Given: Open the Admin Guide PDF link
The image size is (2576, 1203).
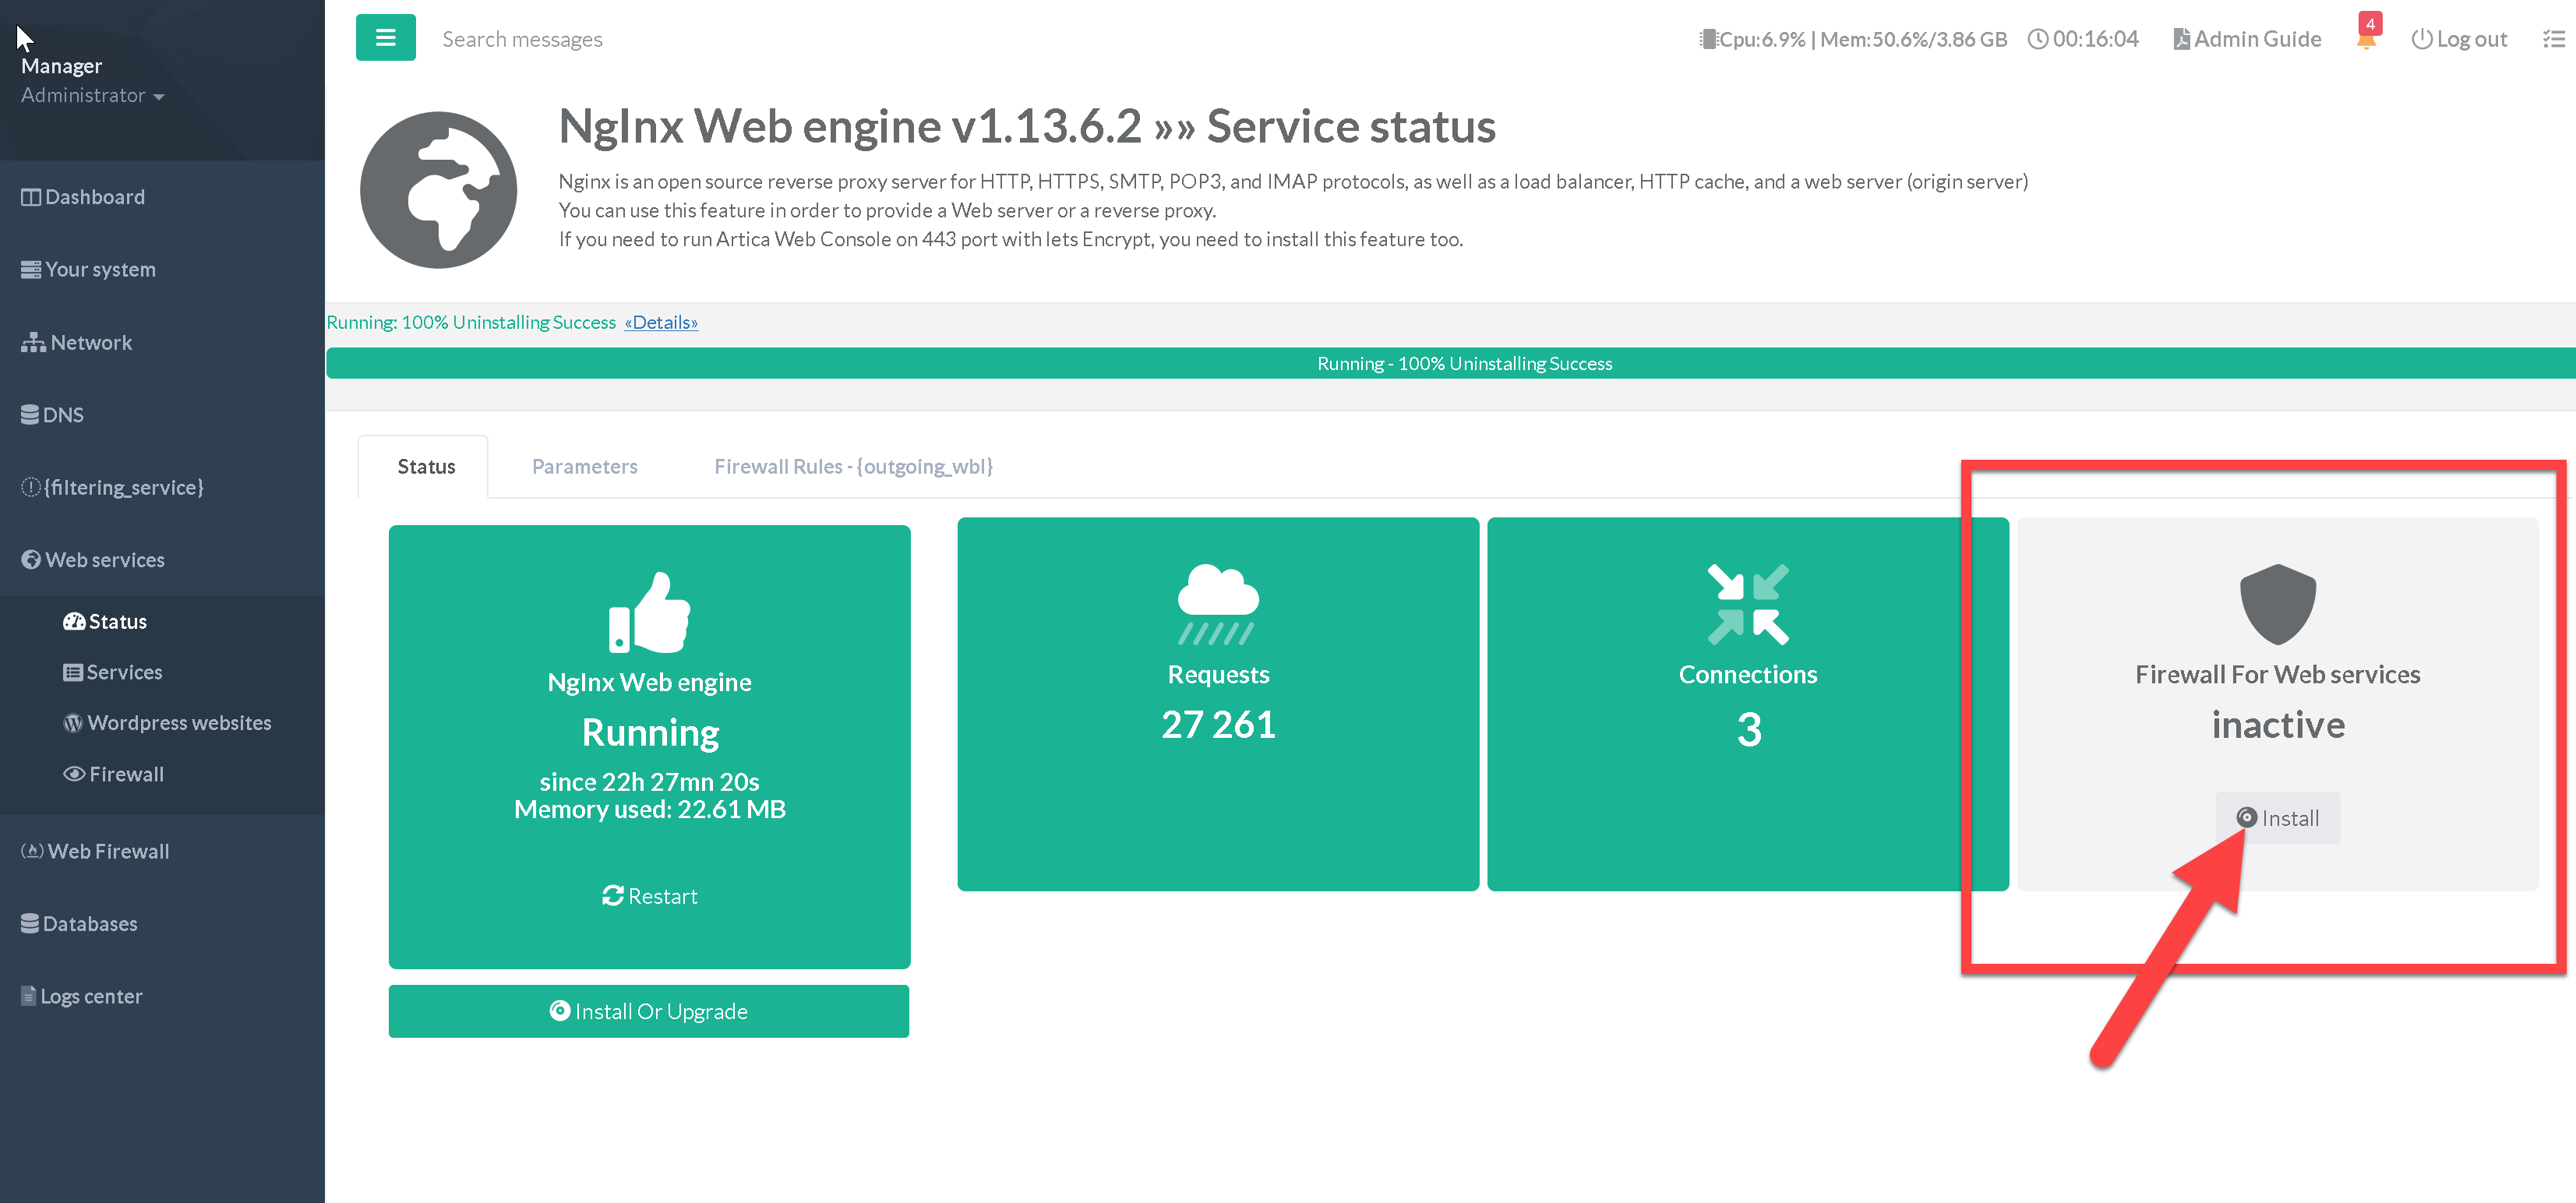Looking at the screenshot, I should point(2247,39).
